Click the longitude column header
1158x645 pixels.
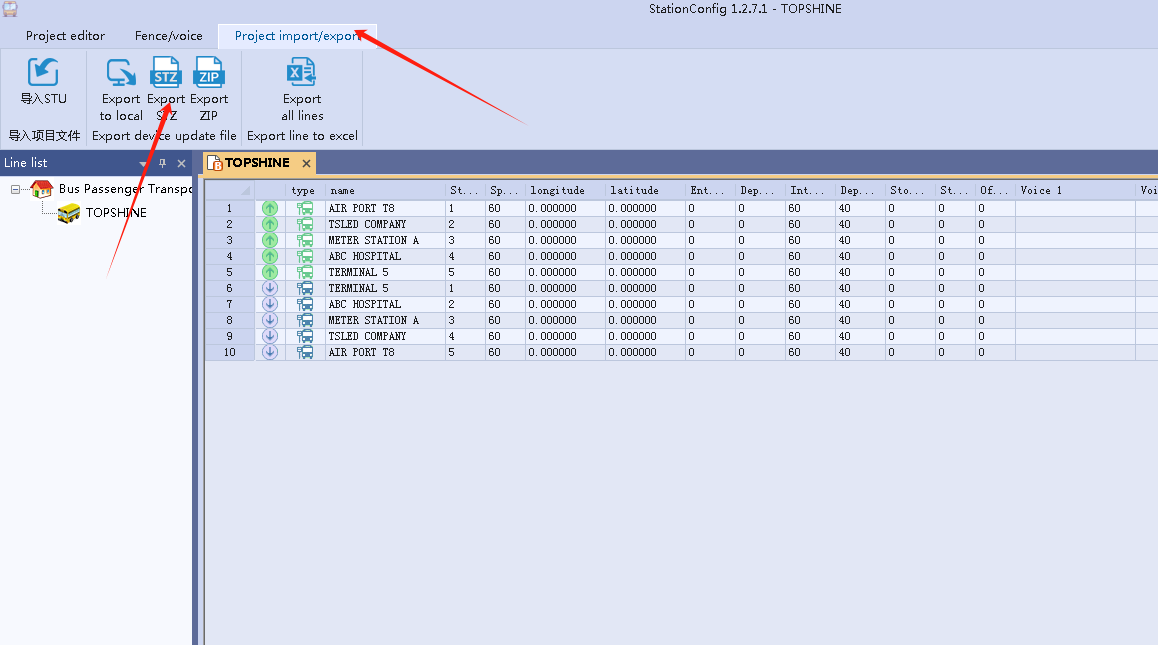click(x=564, y=190)
